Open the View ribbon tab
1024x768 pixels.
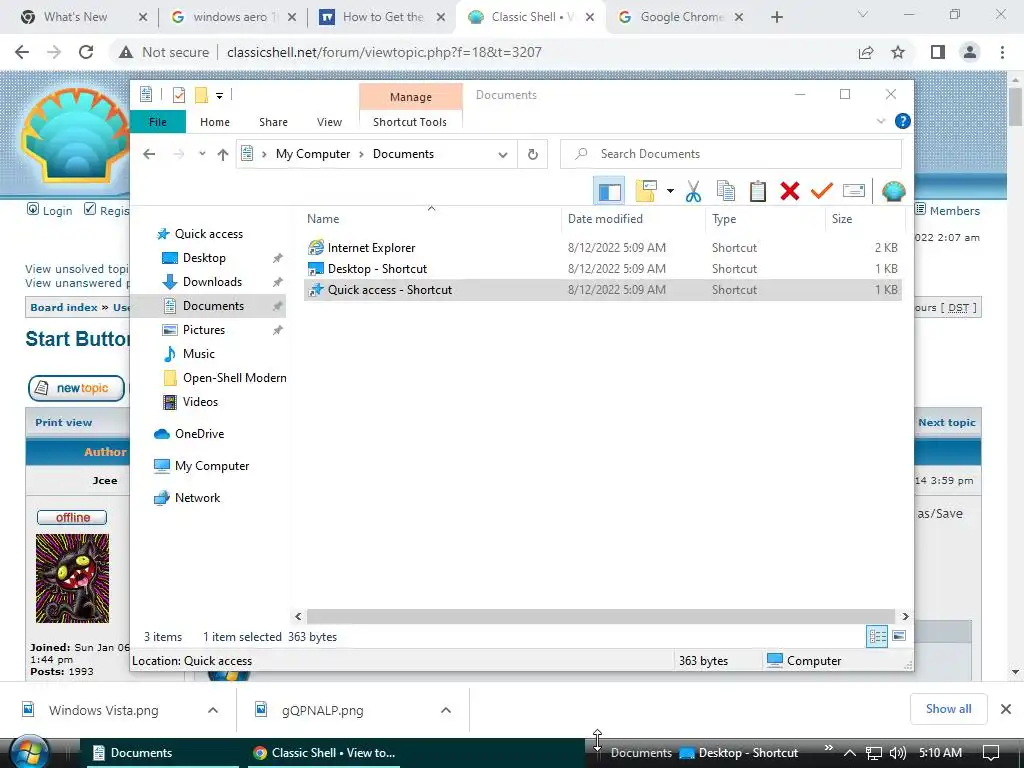point(329,122)
